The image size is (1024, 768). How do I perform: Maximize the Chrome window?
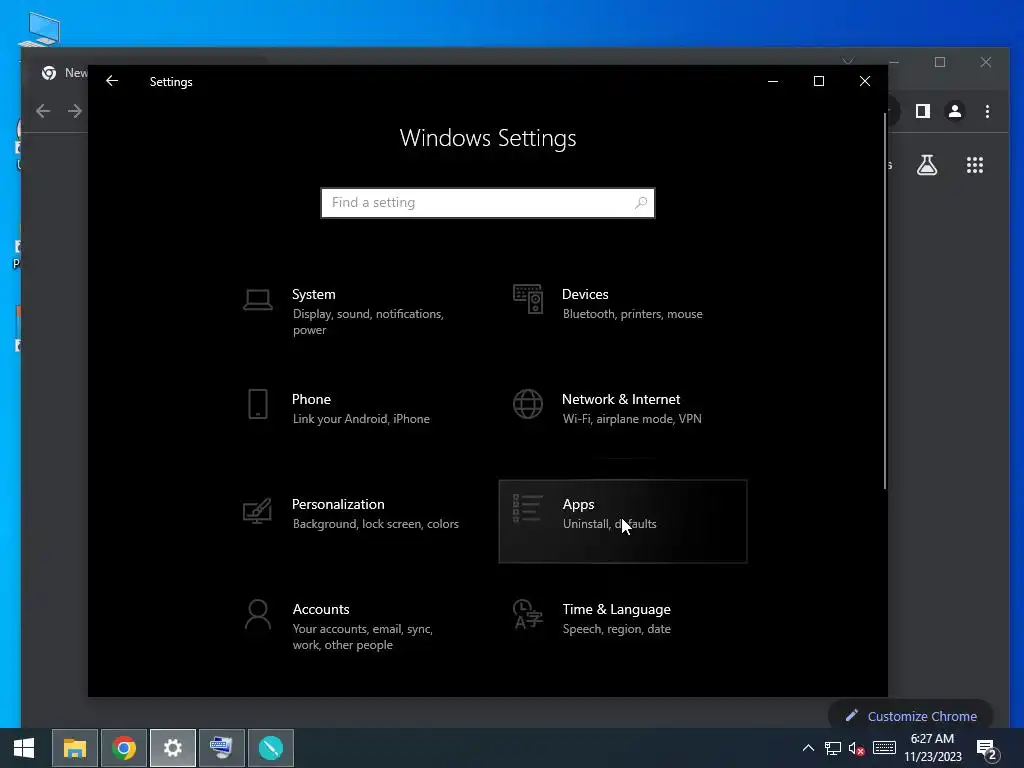tap(940, 62)
